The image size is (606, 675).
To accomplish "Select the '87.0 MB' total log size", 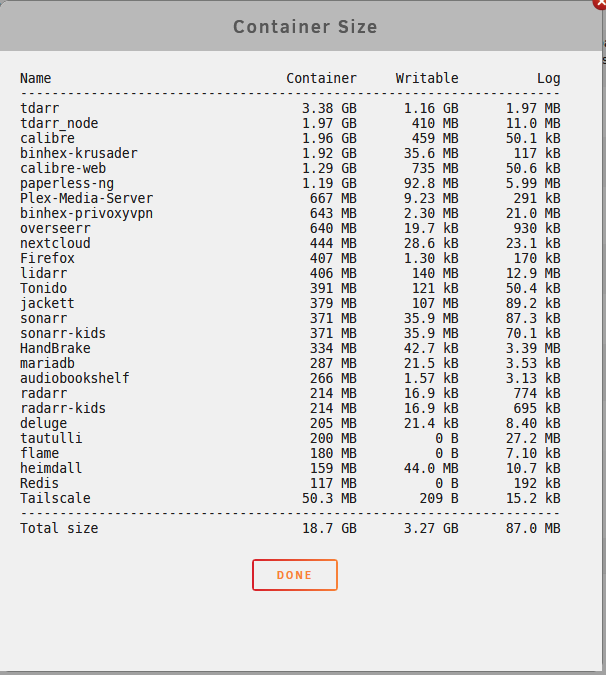I will pos(533,528).
